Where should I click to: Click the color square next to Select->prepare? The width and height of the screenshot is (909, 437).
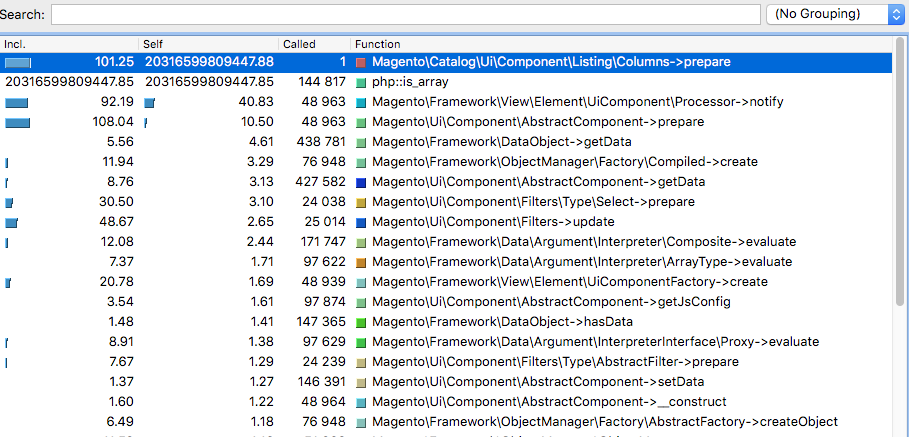pos(362,202)
